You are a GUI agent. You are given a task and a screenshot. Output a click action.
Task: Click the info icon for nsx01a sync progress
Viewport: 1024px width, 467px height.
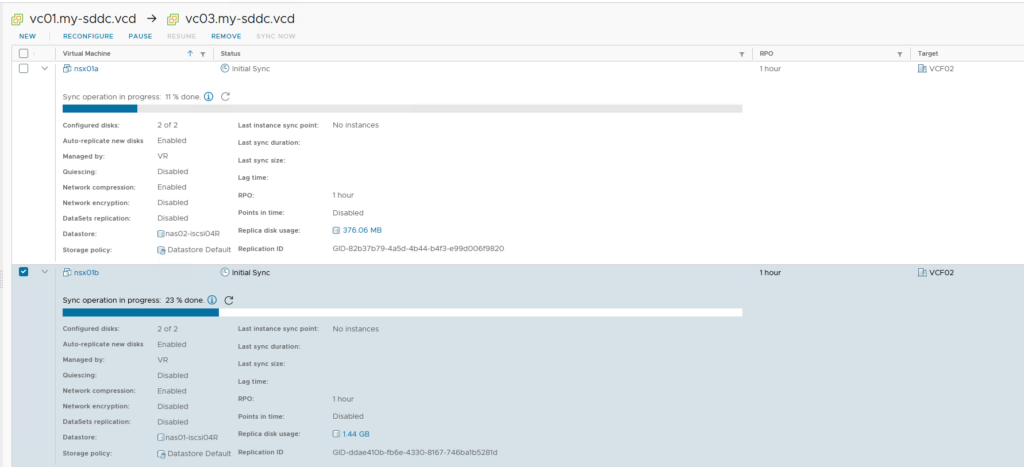pos(209,96)
